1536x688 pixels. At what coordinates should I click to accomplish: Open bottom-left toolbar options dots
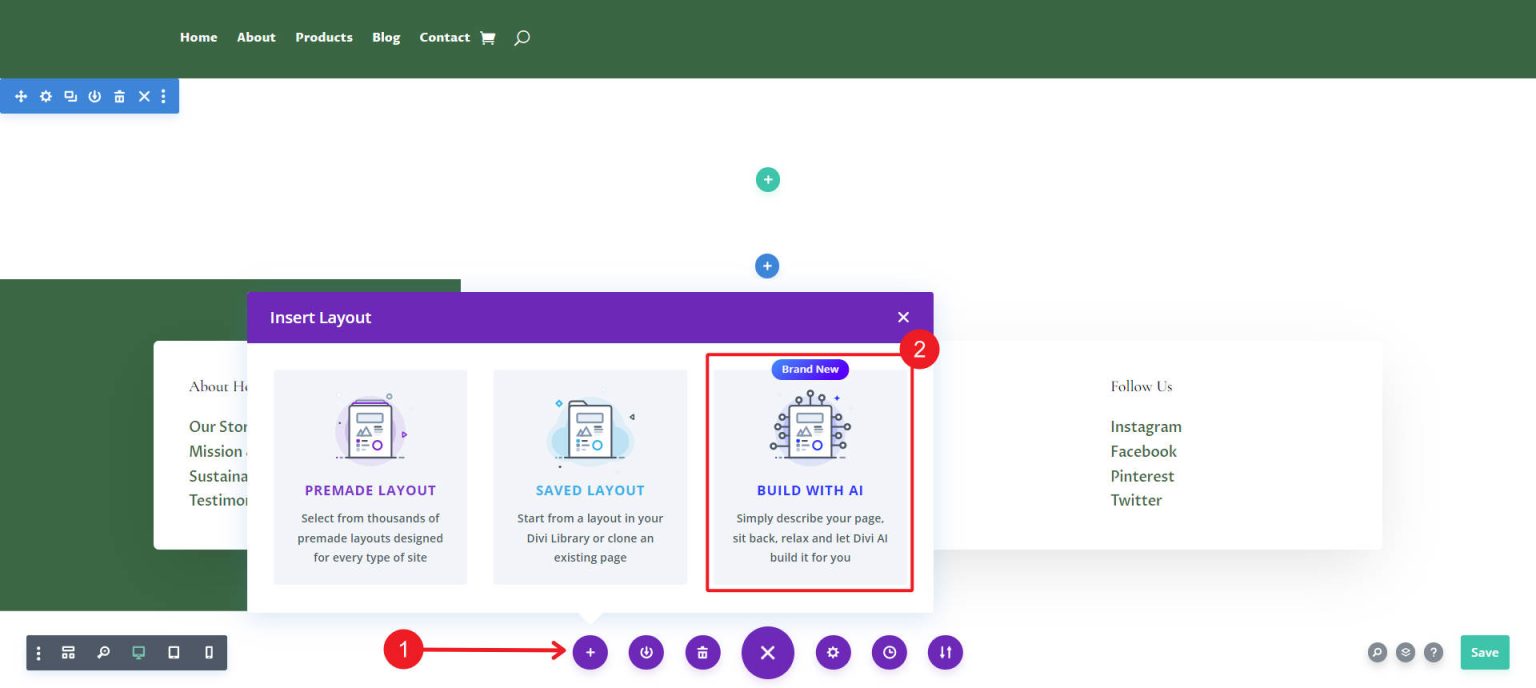39,653
